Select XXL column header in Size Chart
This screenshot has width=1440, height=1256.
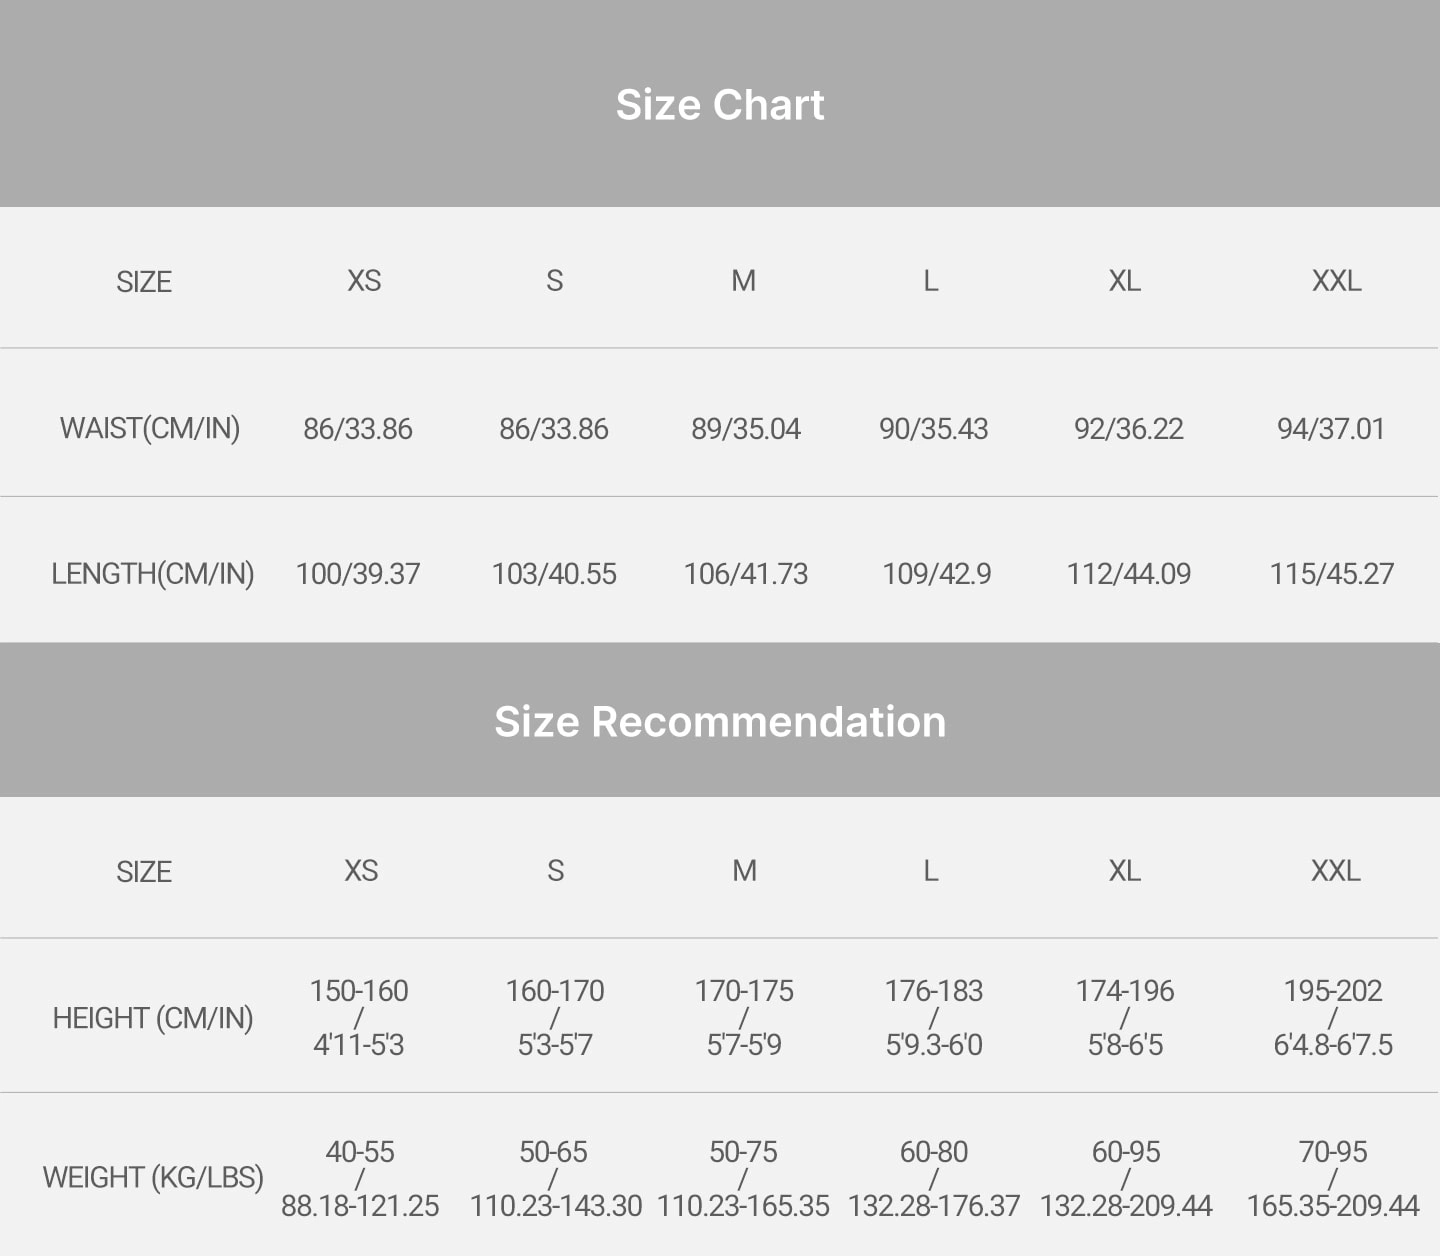pyautogui.click(x=1336, y=281)
